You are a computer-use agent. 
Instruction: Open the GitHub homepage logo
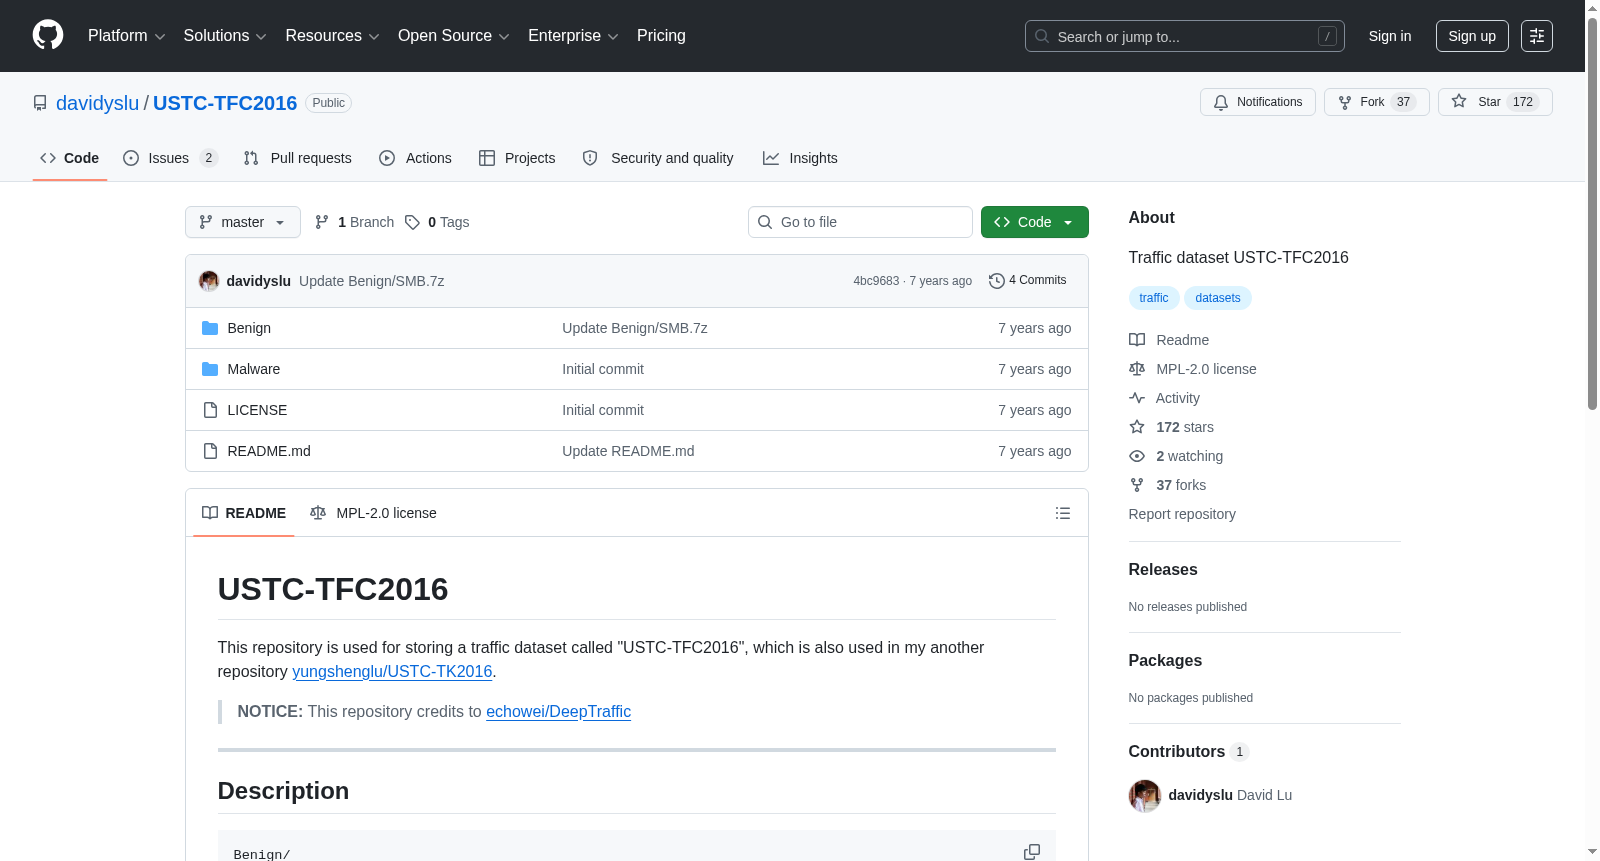click(48, 36)
